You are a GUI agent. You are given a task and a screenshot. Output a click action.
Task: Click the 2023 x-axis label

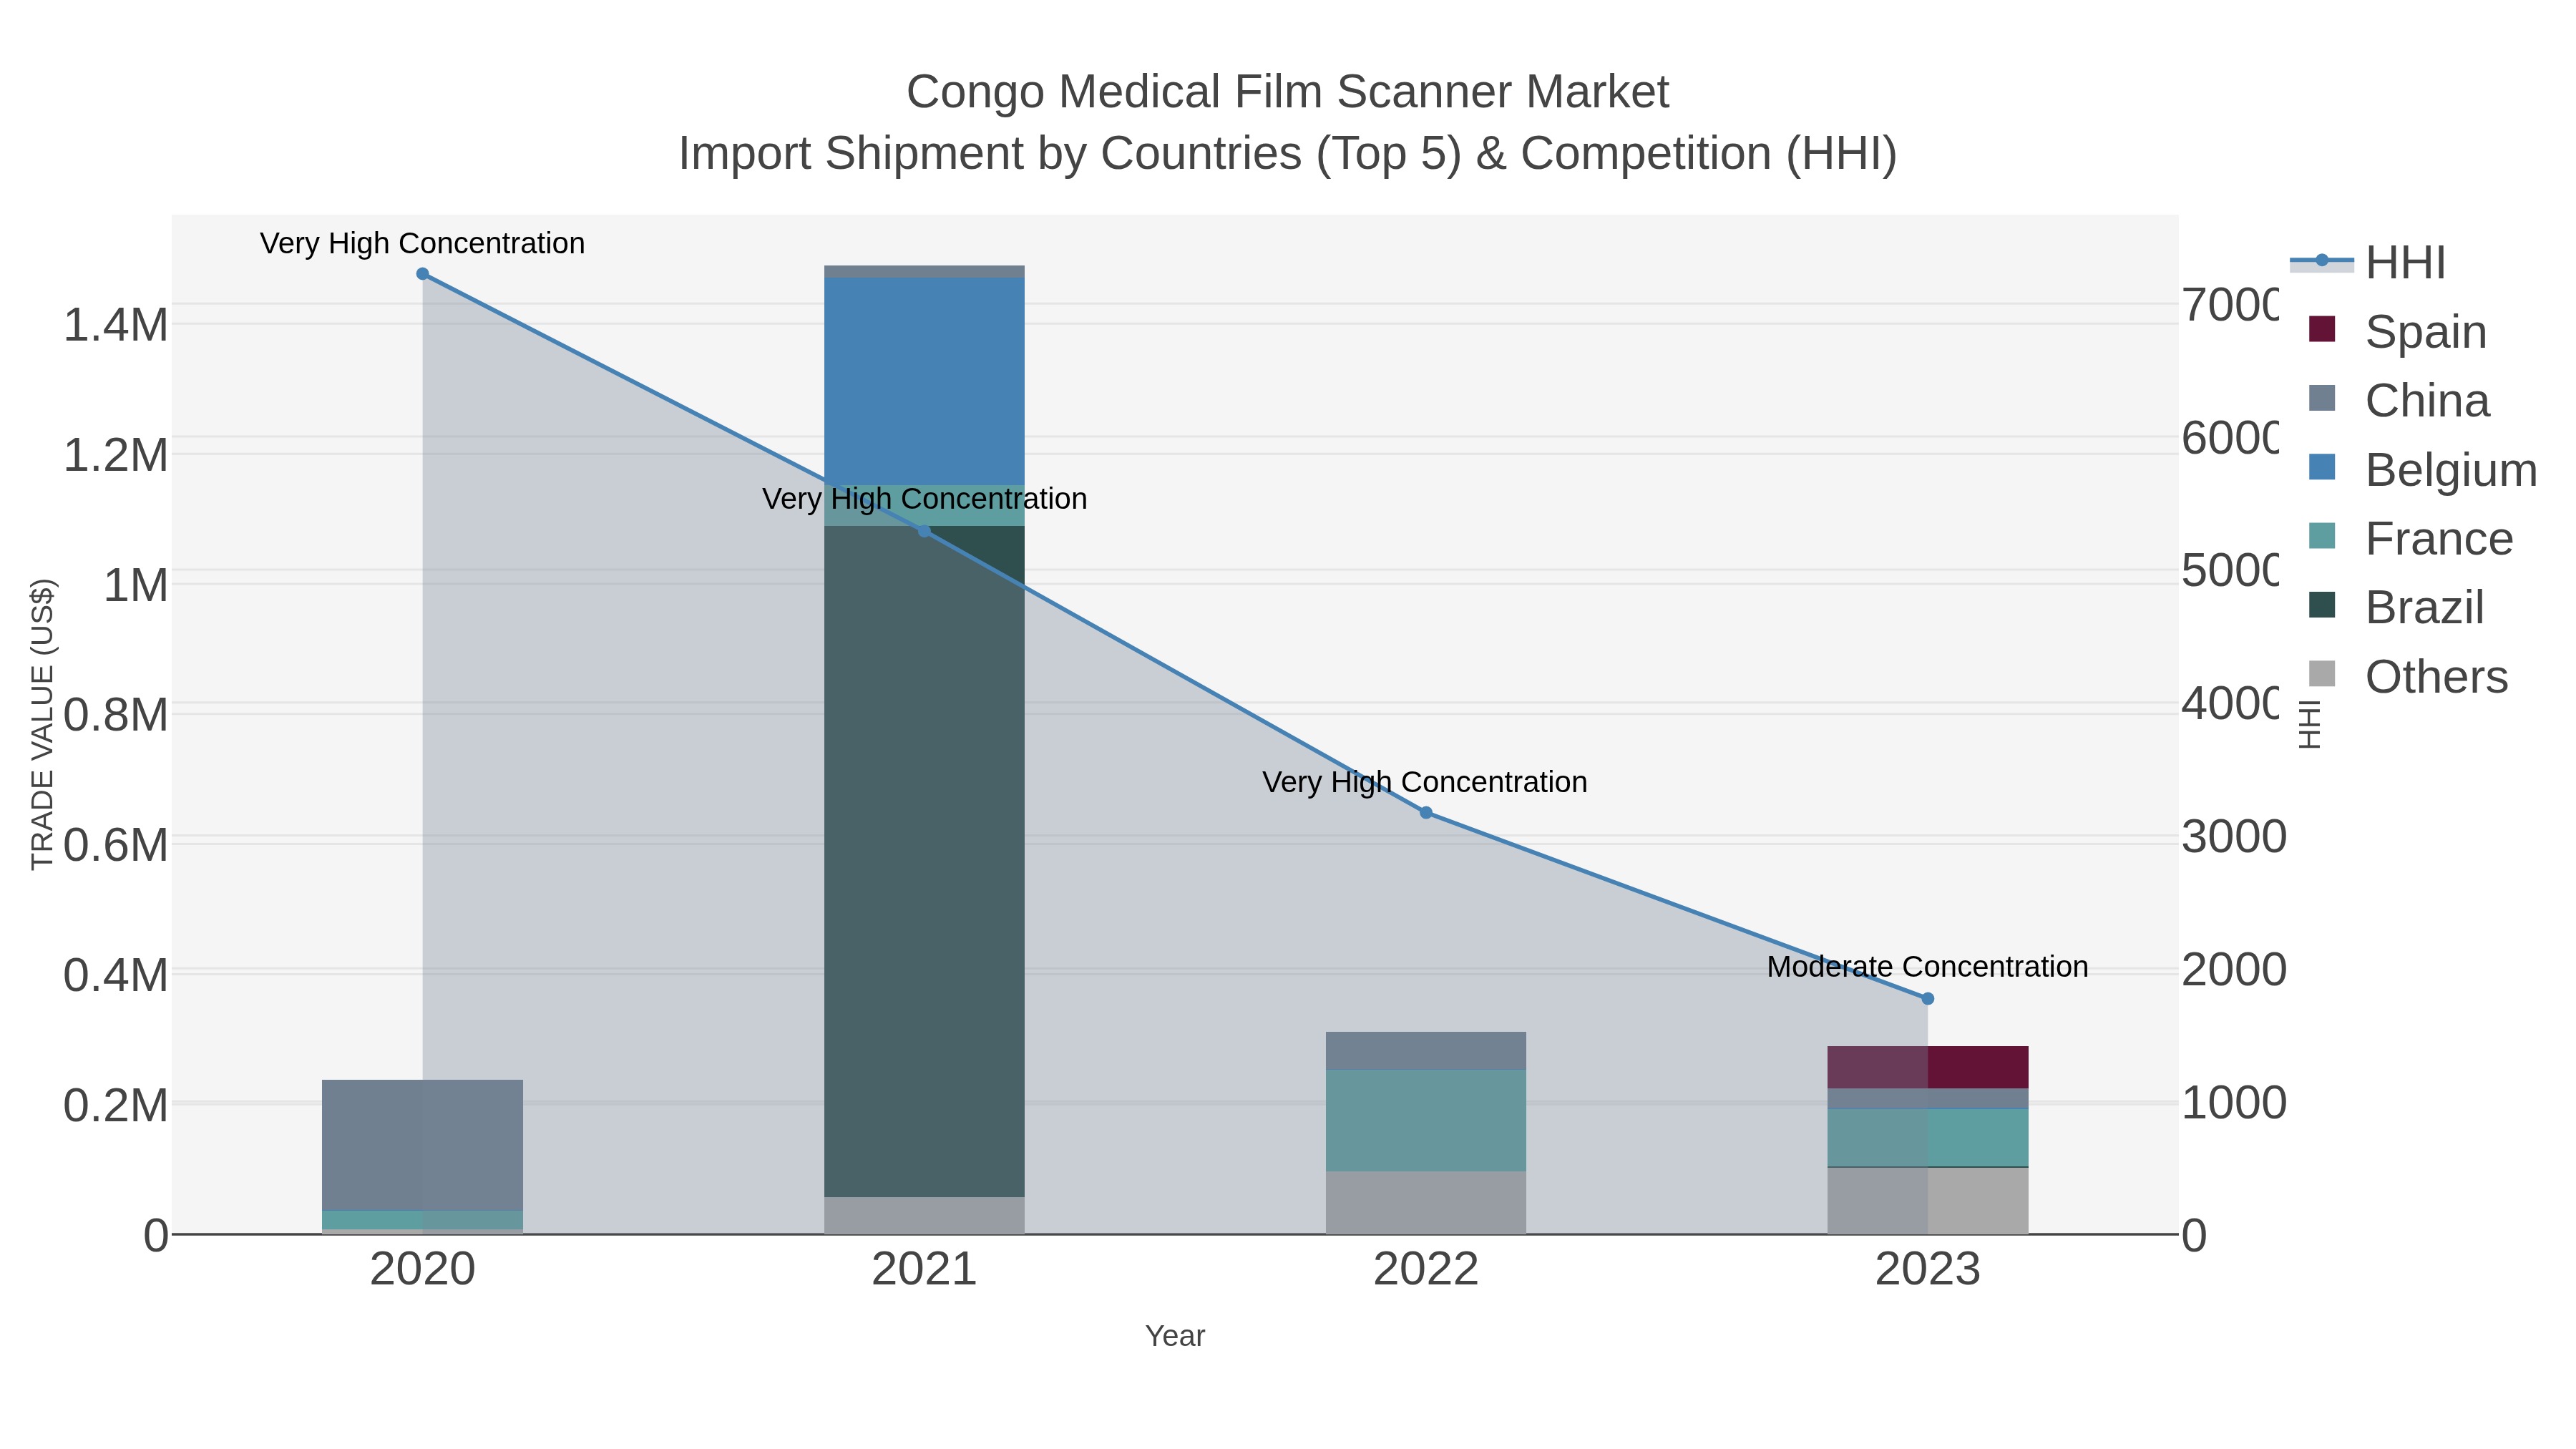1928,1270
